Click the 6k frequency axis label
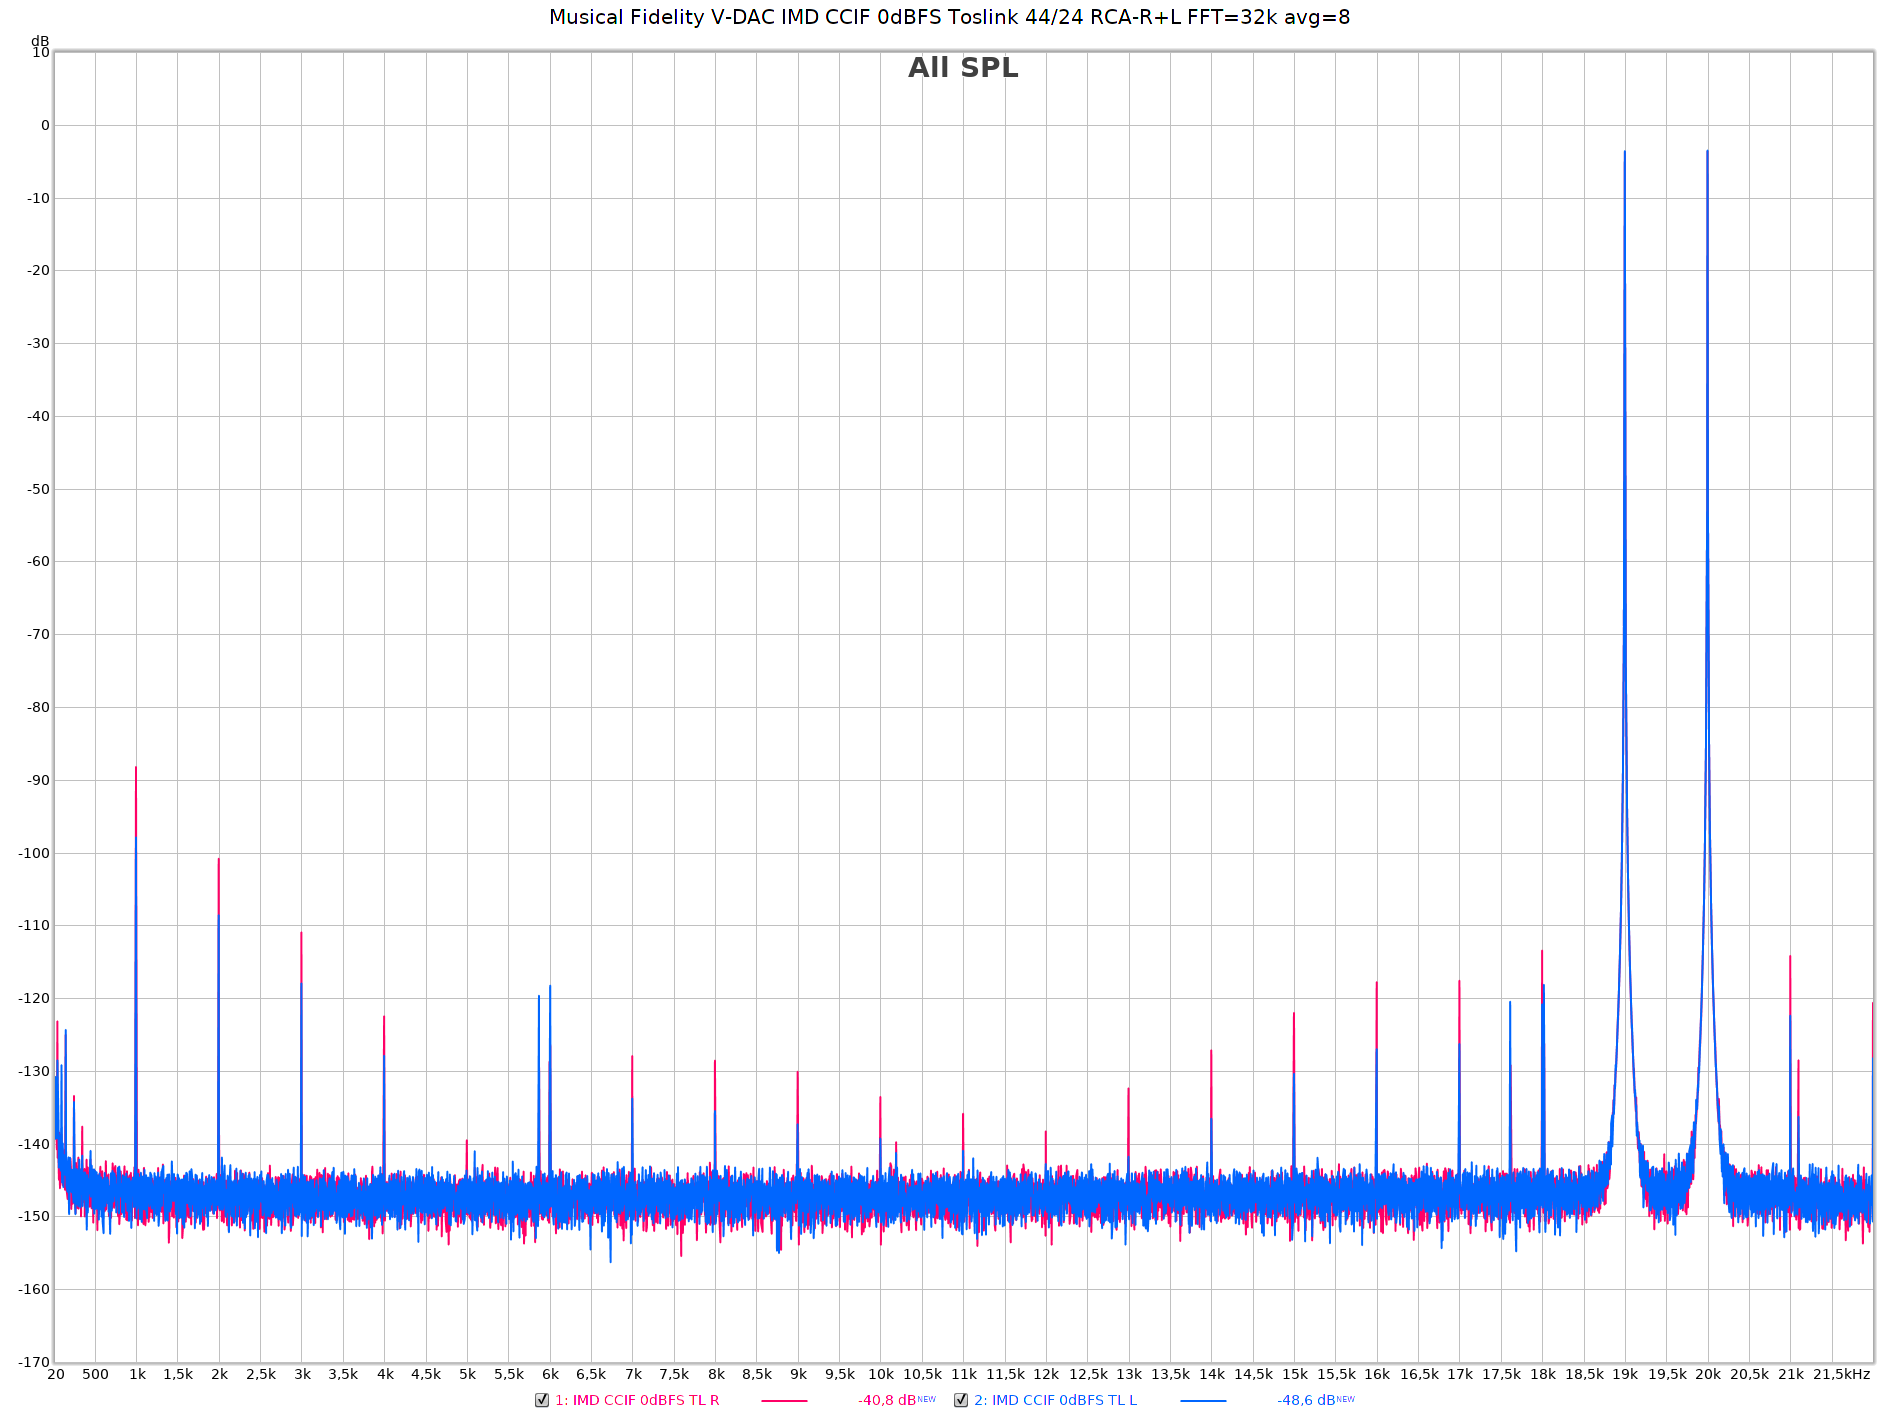Viewport: 1900px width, 1416px height. pyautogui.click(x=550, y=1374)
